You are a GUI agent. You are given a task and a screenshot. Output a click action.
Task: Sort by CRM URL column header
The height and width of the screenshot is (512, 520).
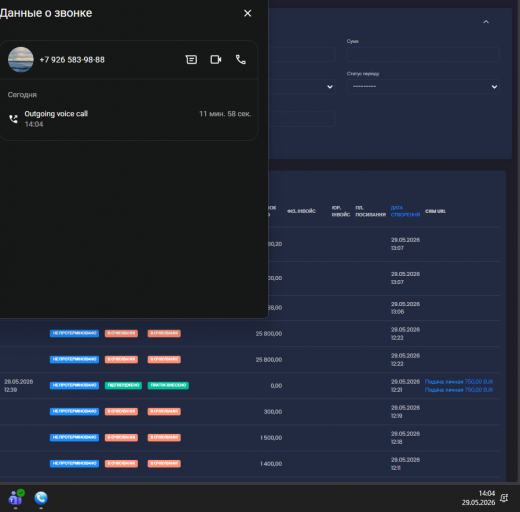click(435, 211)
